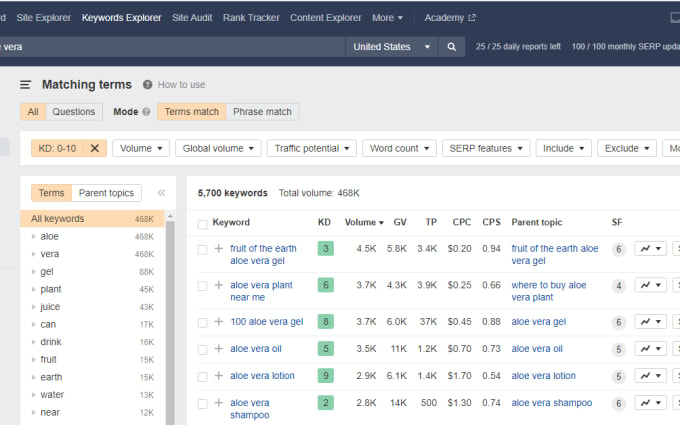Open the United States country dropdown
The height and width of the screenshot is (425, 680).
tap(391, 47)
